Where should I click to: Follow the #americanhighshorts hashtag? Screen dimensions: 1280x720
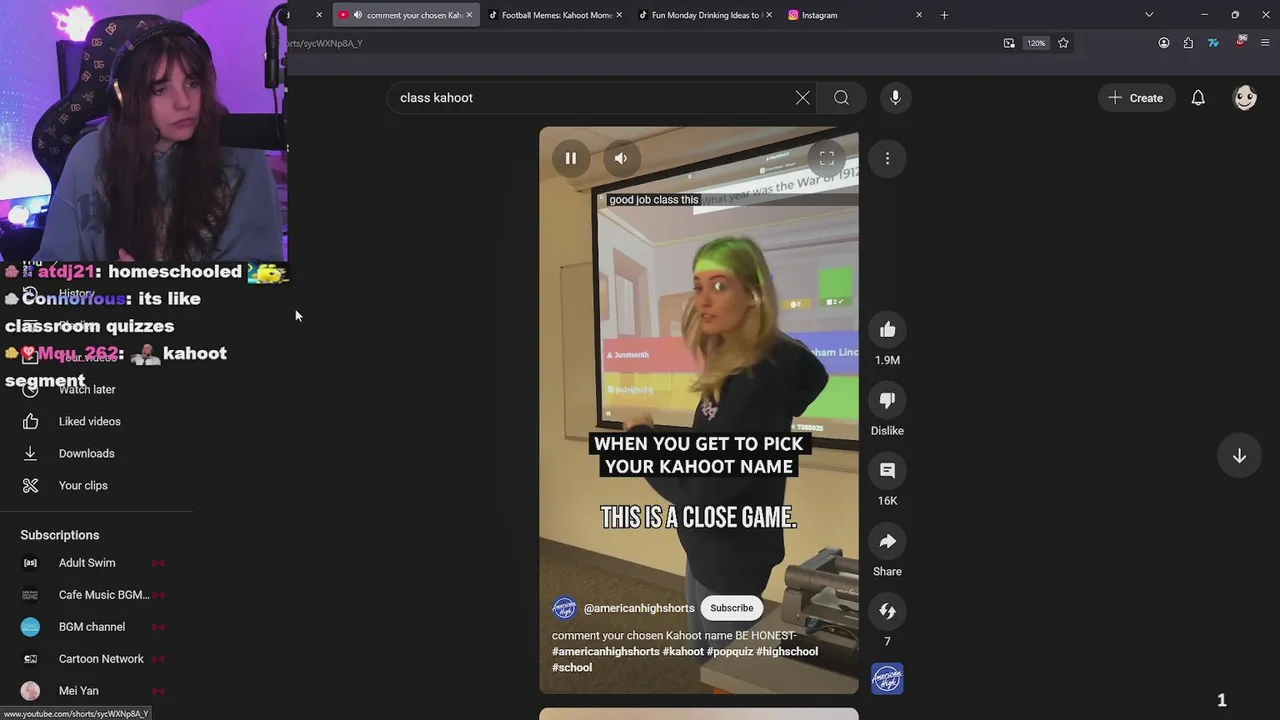pyautogui.click(x=606, y=651)
